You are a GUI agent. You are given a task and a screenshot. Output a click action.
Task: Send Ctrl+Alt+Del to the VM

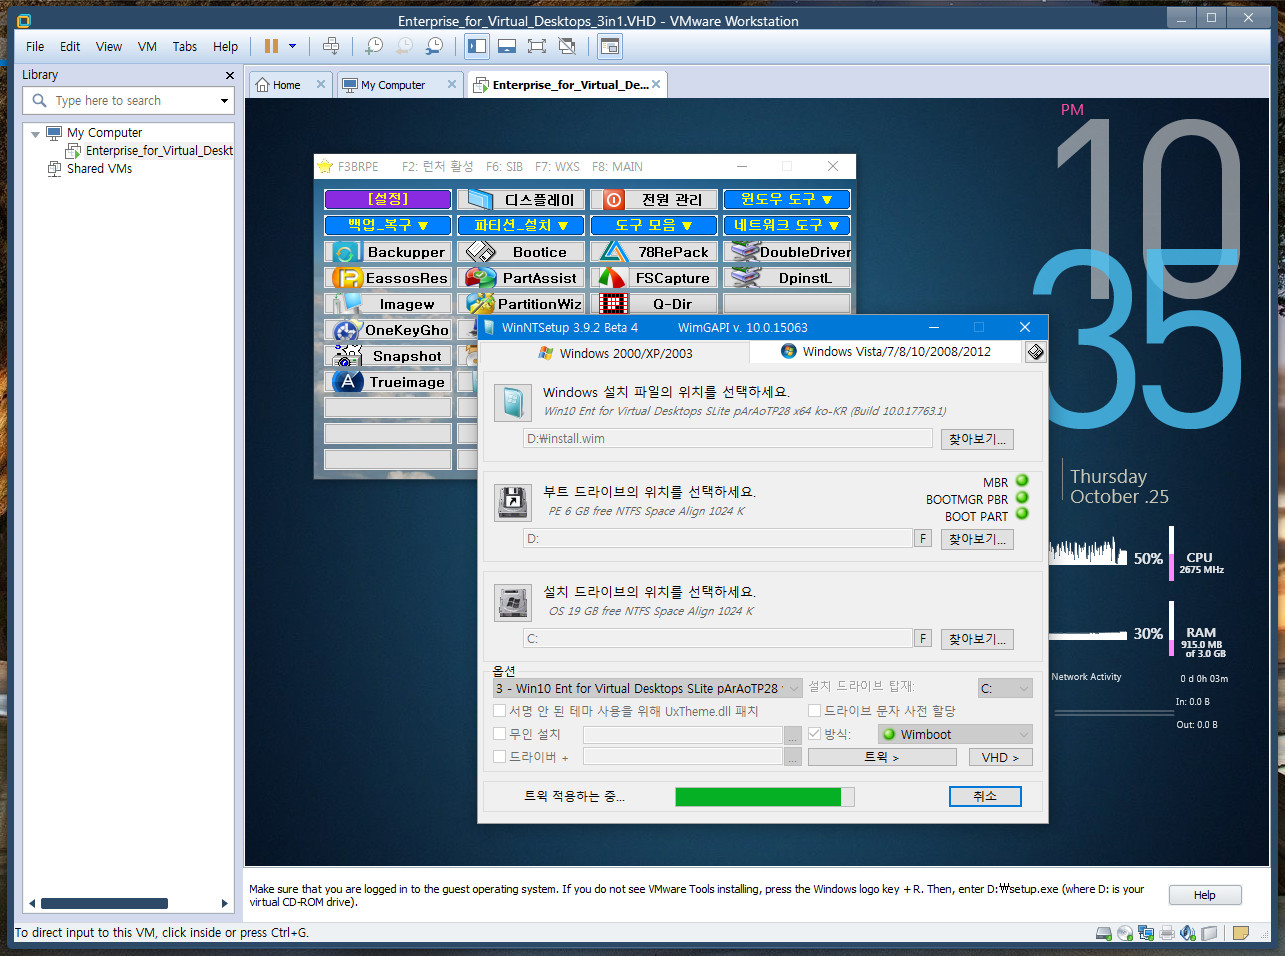pyautogui.click(x=331, y=46)
